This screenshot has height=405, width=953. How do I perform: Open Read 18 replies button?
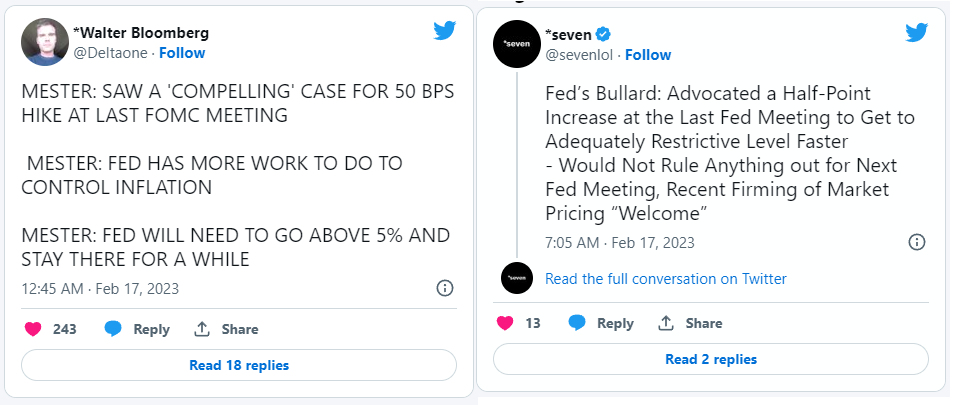239,365
